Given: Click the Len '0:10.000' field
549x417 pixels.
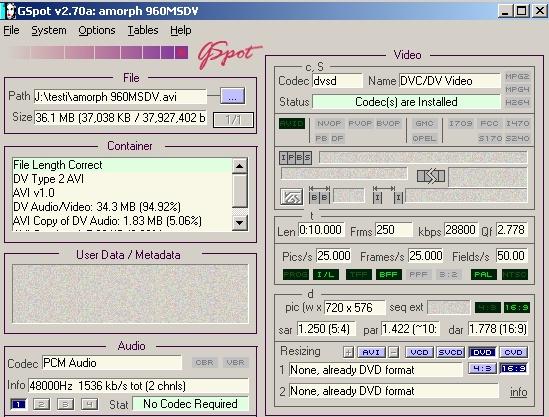Looking at the screenshot, I should click(321, 230).
